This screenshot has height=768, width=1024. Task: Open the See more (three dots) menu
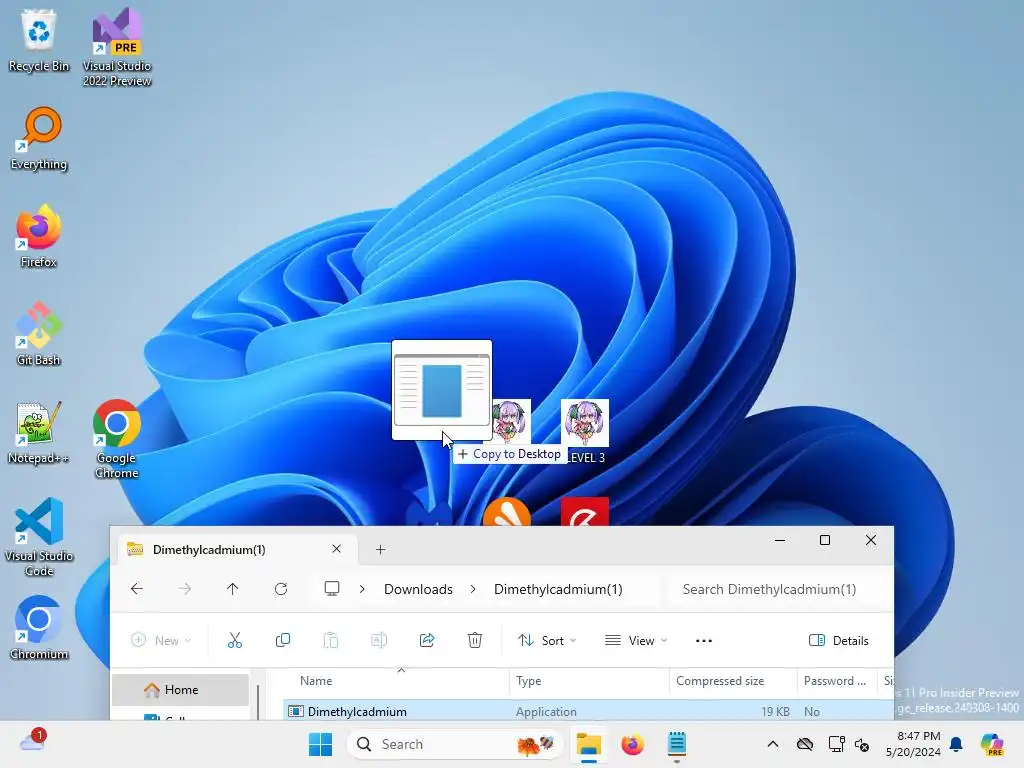tap(703, 641)
